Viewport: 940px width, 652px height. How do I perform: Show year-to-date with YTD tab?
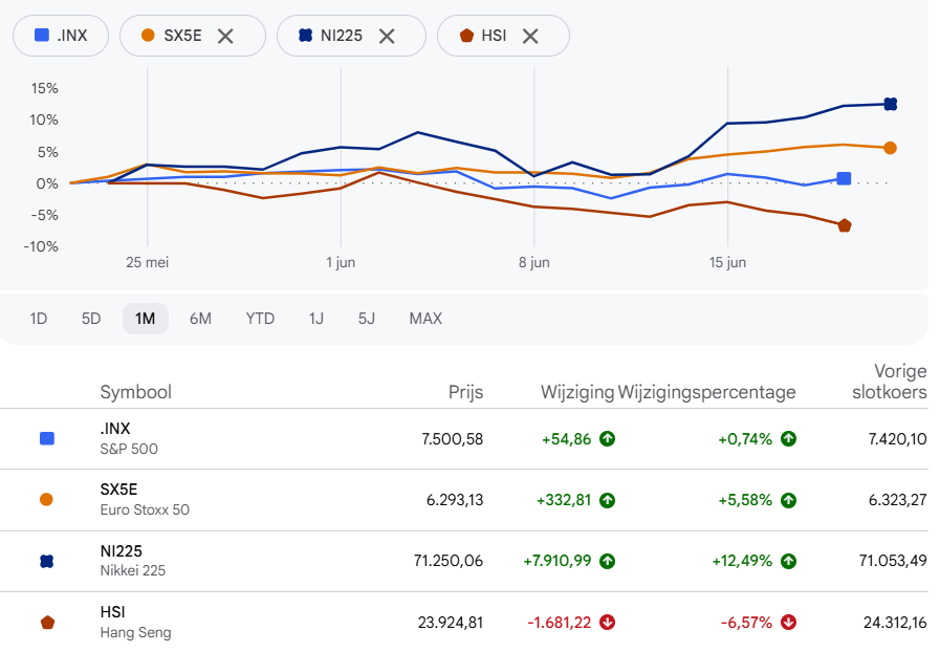pyautogui.click(x=260, y=318)
